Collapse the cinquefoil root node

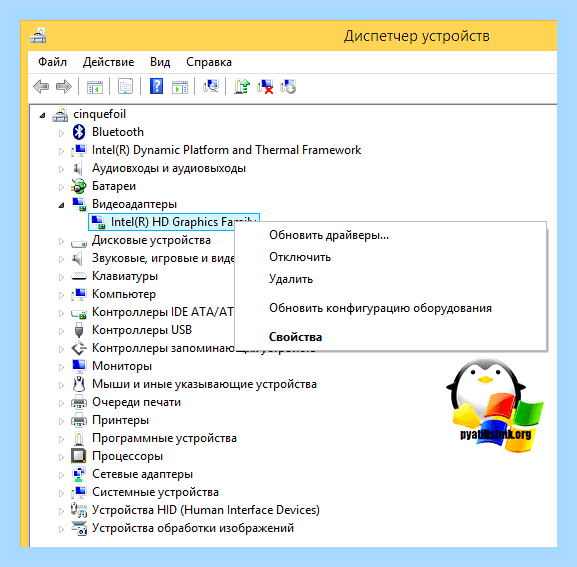(42, 116)
